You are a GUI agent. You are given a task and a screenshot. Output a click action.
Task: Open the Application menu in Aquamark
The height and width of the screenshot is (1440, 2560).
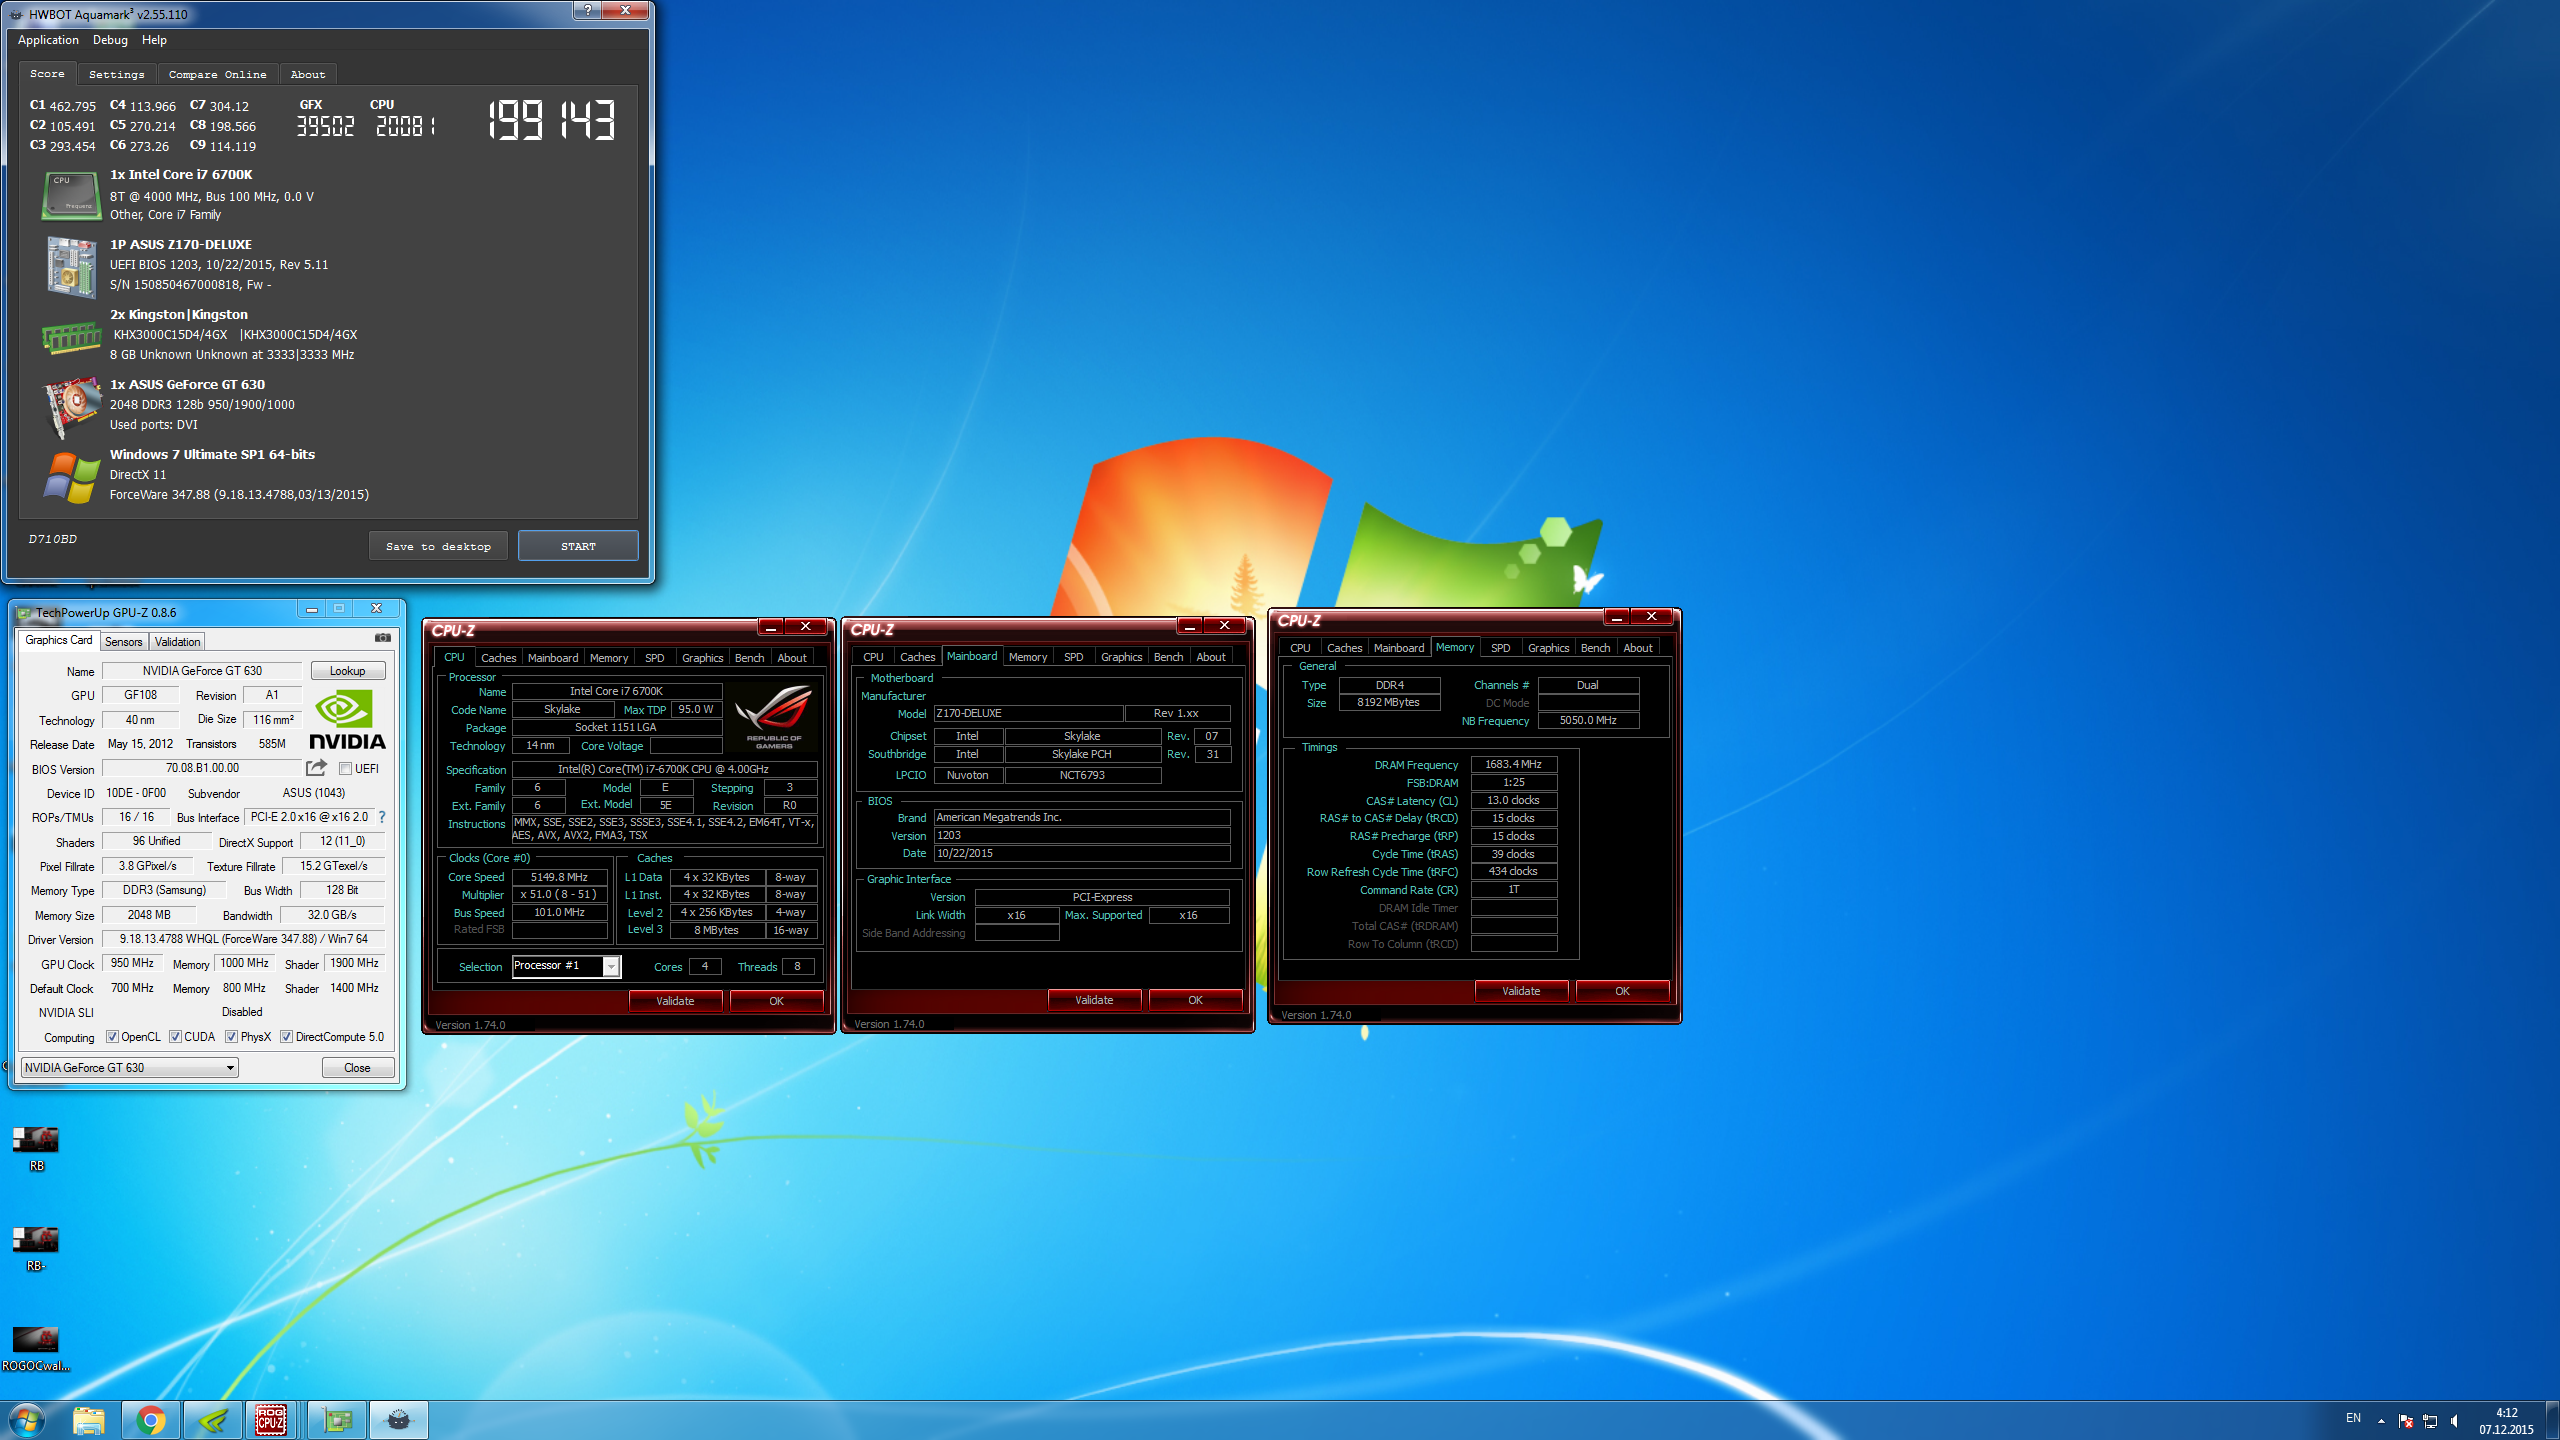[48, 40]
